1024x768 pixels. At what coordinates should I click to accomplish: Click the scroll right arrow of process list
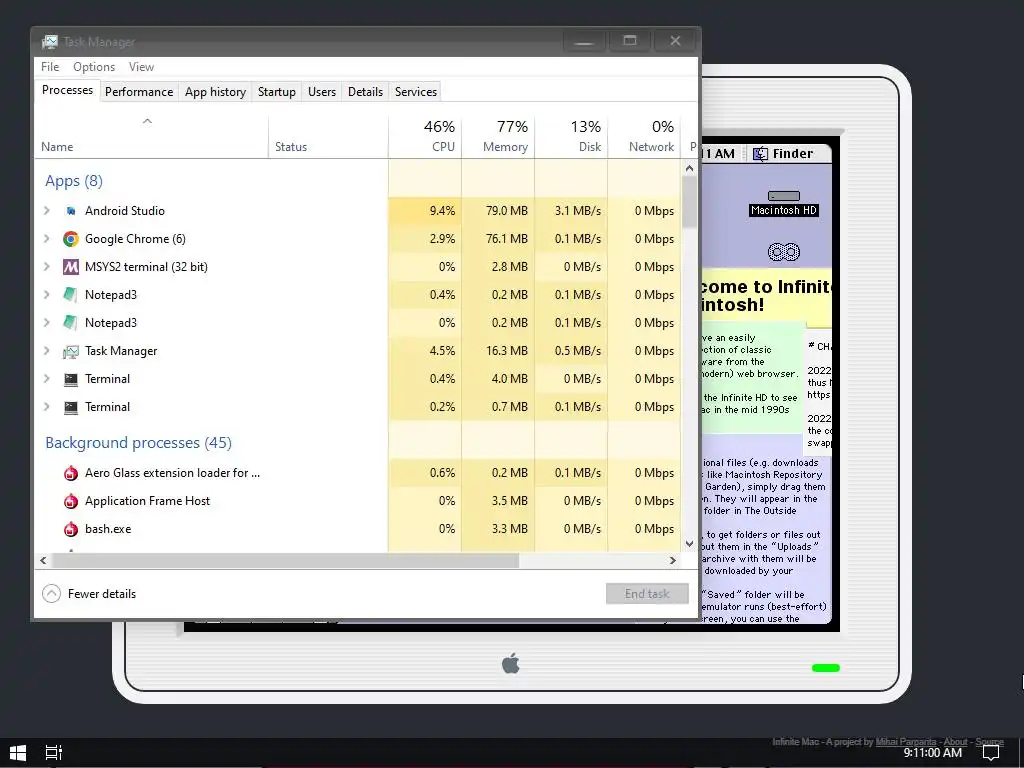point(673,560)
